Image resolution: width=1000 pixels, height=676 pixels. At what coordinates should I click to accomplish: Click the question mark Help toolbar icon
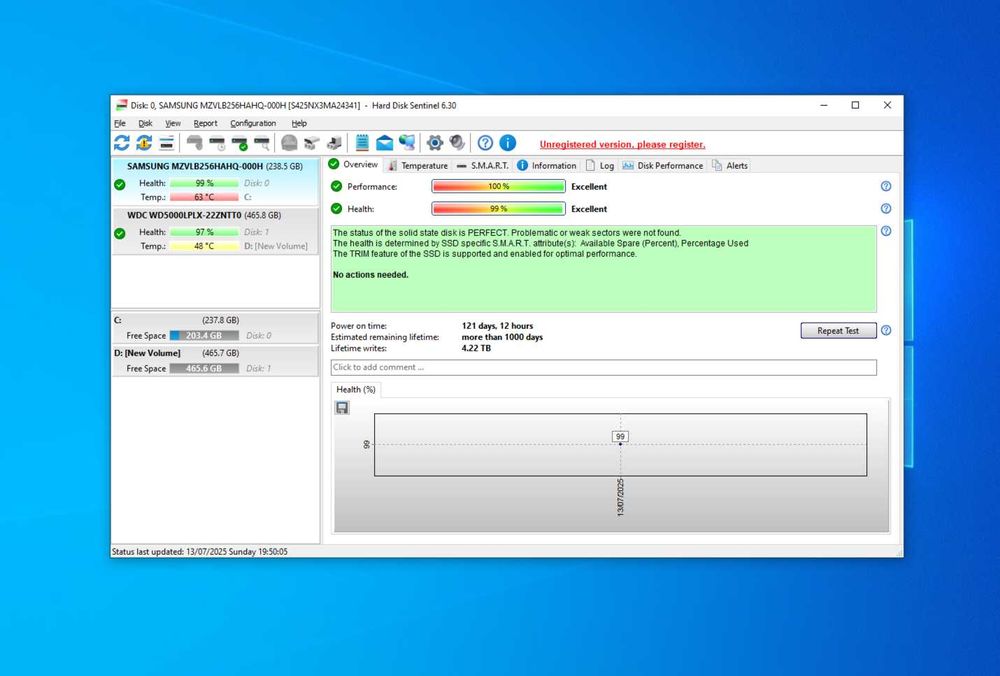485,143
